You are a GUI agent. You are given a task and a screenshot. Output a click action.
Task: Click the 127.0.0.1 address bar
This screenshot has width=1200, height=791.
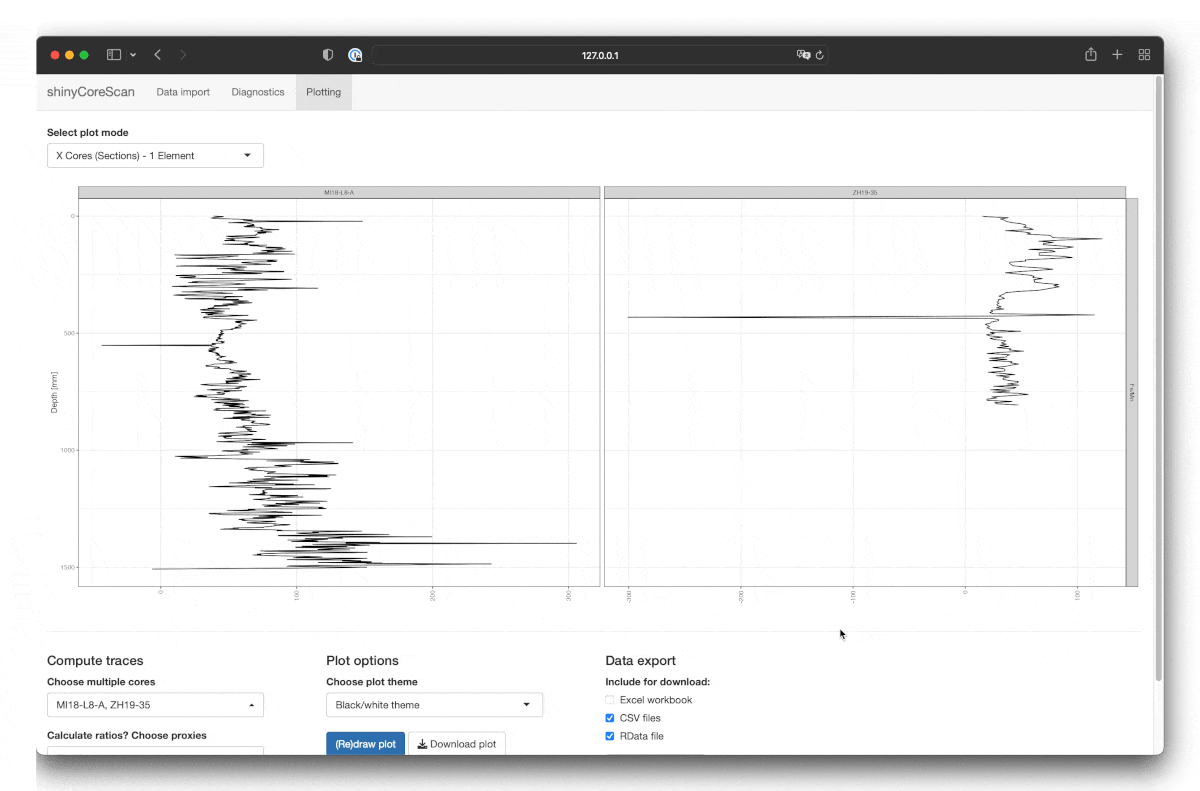tap(600, 55)
